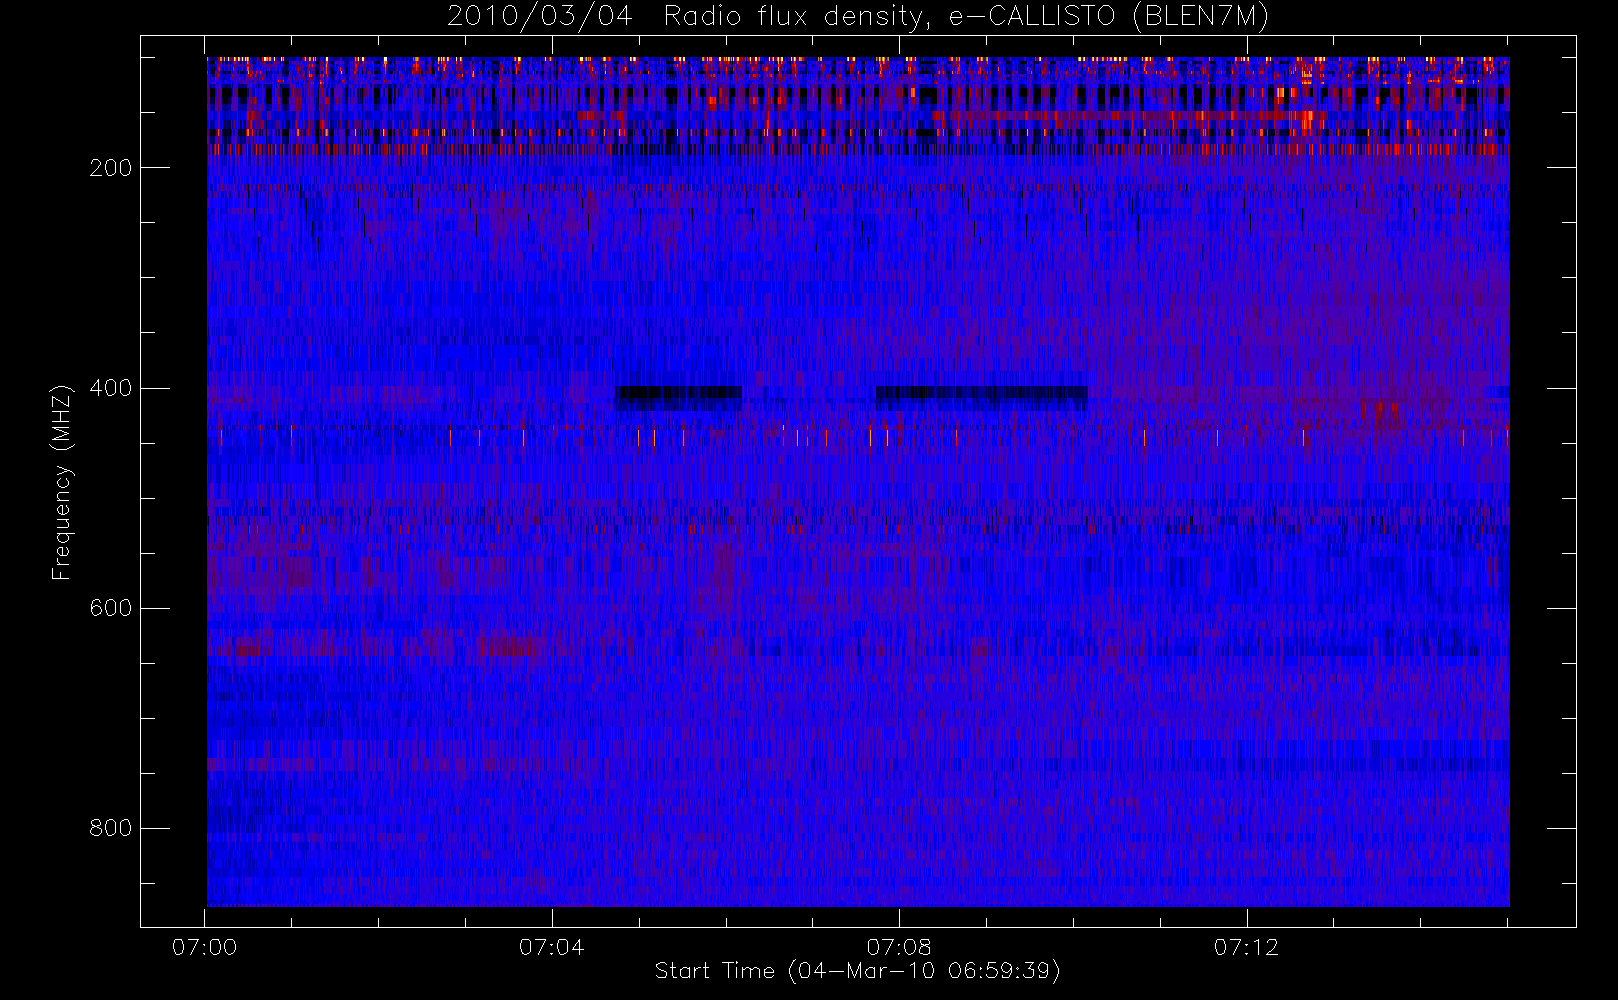Click the second dark band after 07:08
The width and height of the screenshot is (1618, 1000).
tap(981, 397)
